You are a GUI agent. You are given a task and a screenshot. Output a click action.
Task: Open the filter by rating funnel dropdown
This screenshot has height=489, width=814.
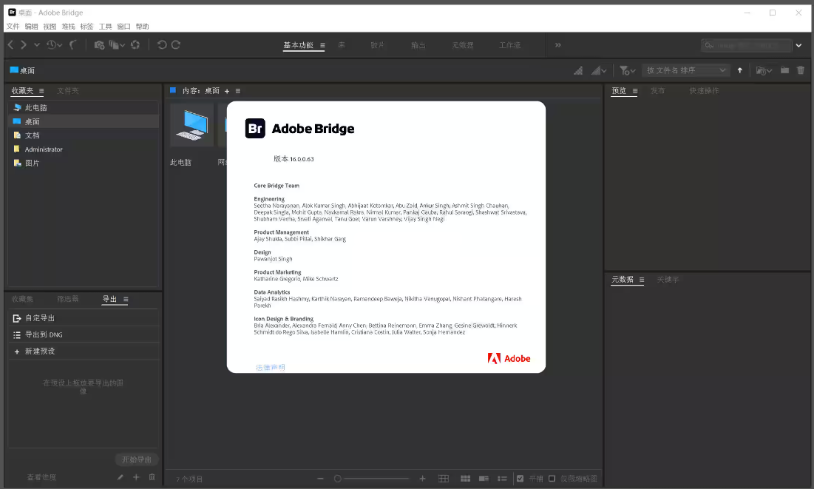(627, 71)
